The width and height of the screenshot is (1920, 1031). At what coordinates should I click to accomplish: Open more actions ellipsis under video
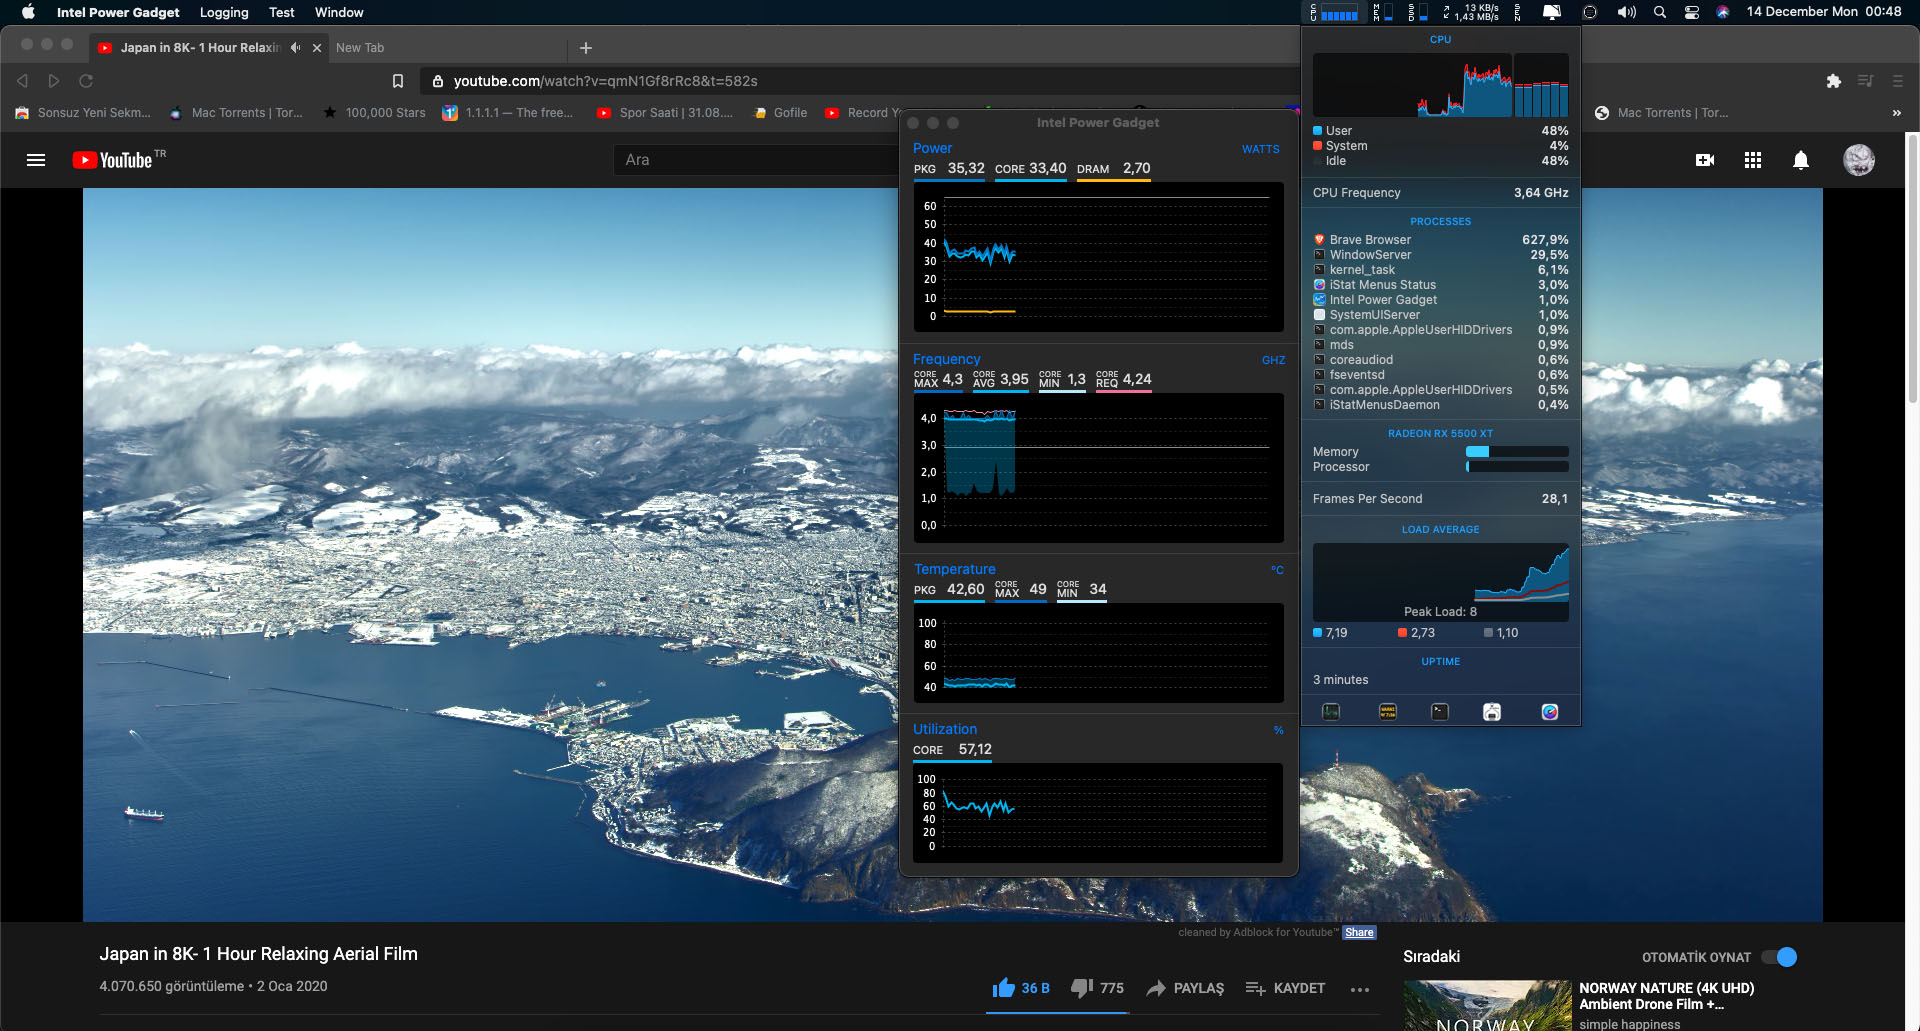(1359, 989)
